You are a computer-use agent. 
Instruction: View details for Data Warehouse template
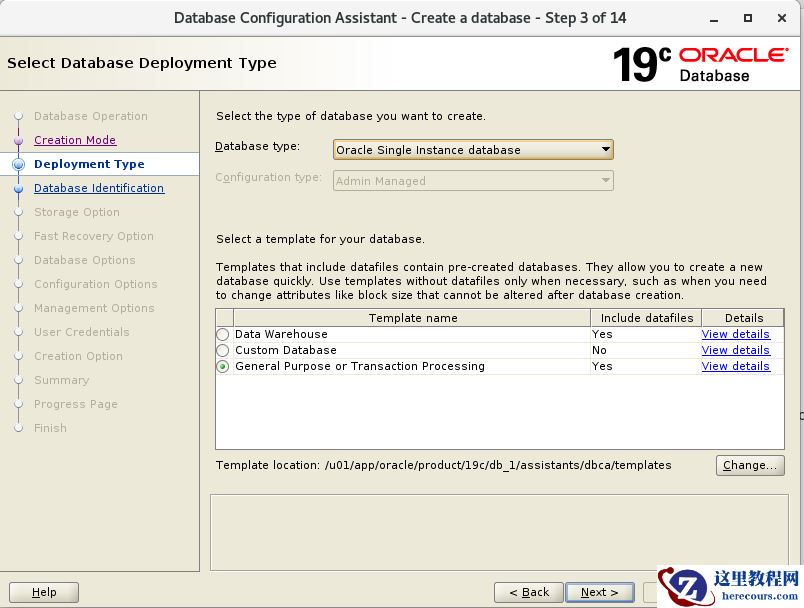point(735,334)
